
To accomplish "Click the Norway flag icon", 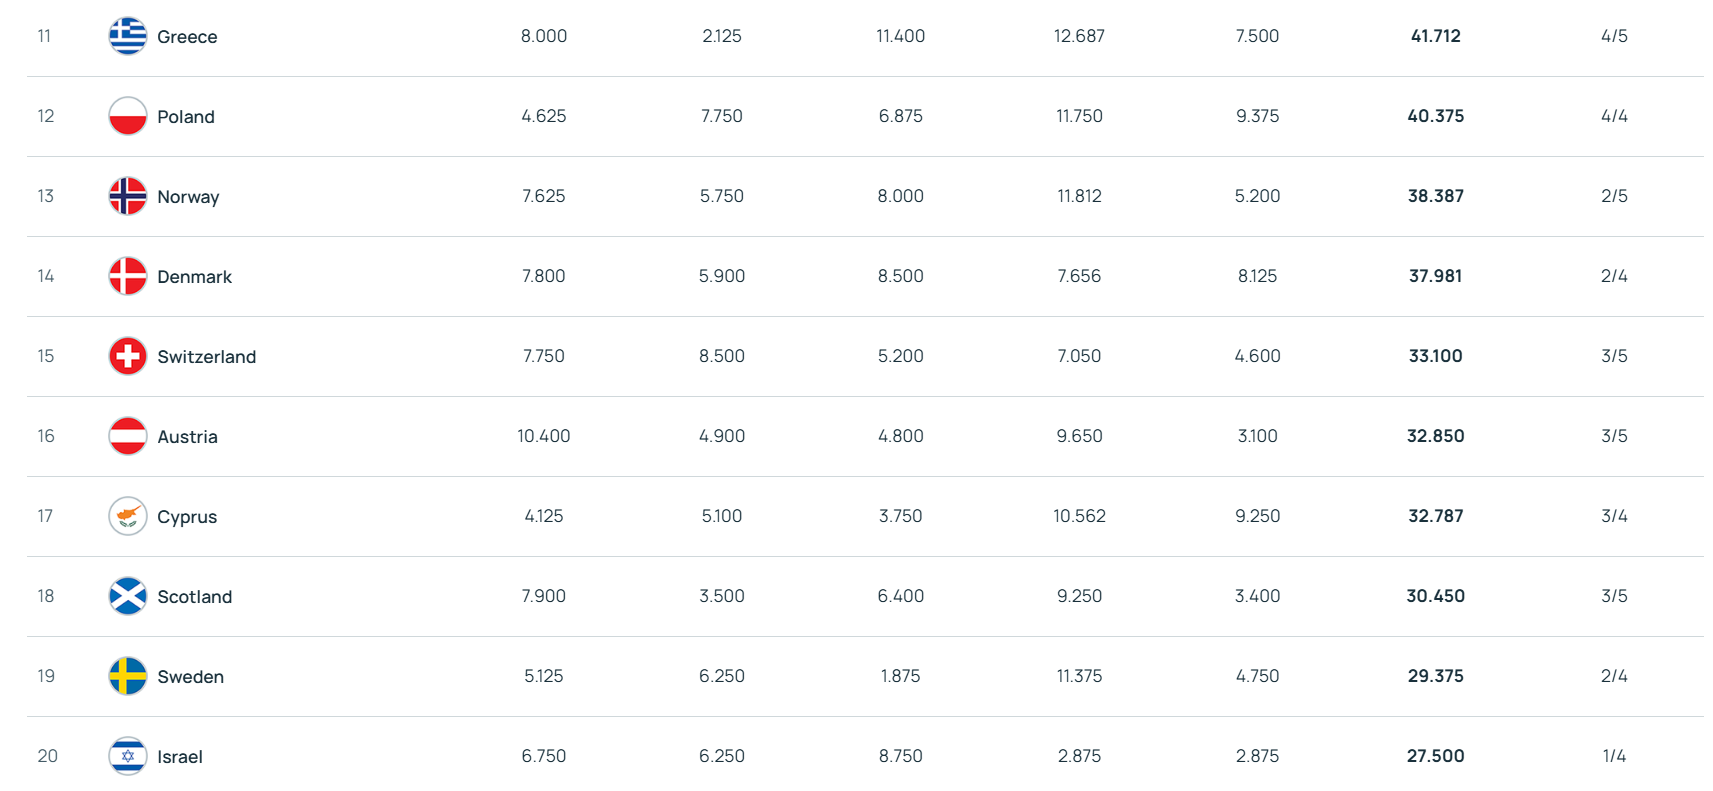I will coord(128,196).
